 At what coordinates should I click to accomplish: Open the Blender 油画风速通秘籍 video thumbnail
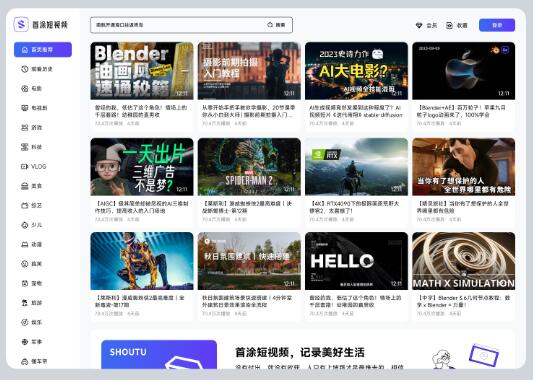pos(142,71)
